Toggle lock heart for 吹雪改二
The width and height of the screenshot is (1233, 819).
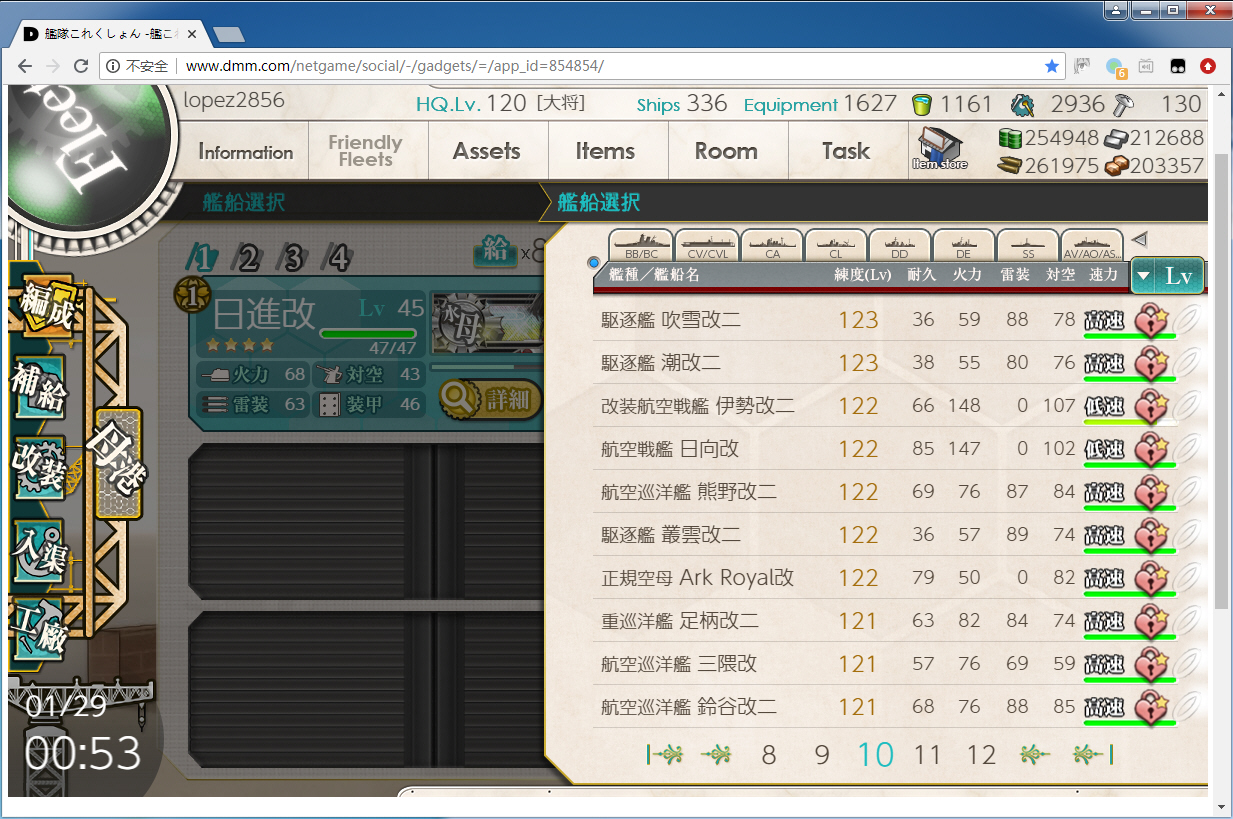(x=1153, y=321)
